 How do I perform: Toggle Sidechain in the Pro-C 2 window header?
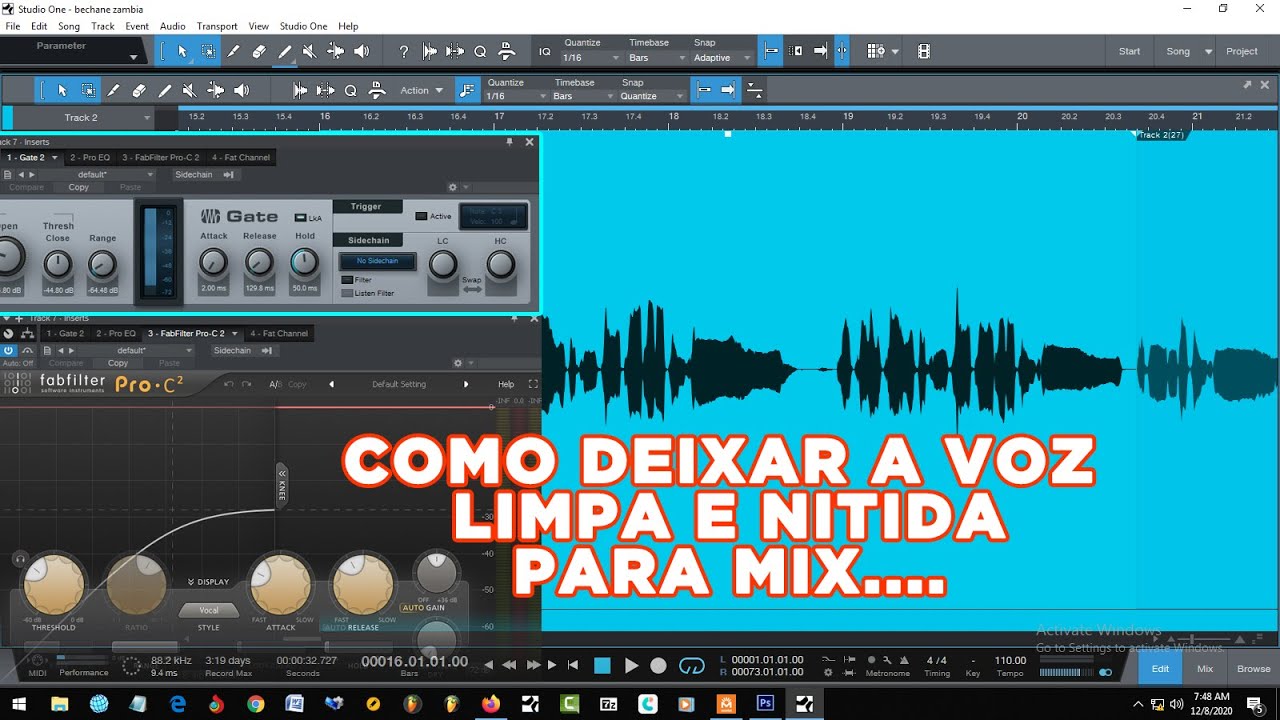pos(243,350)
